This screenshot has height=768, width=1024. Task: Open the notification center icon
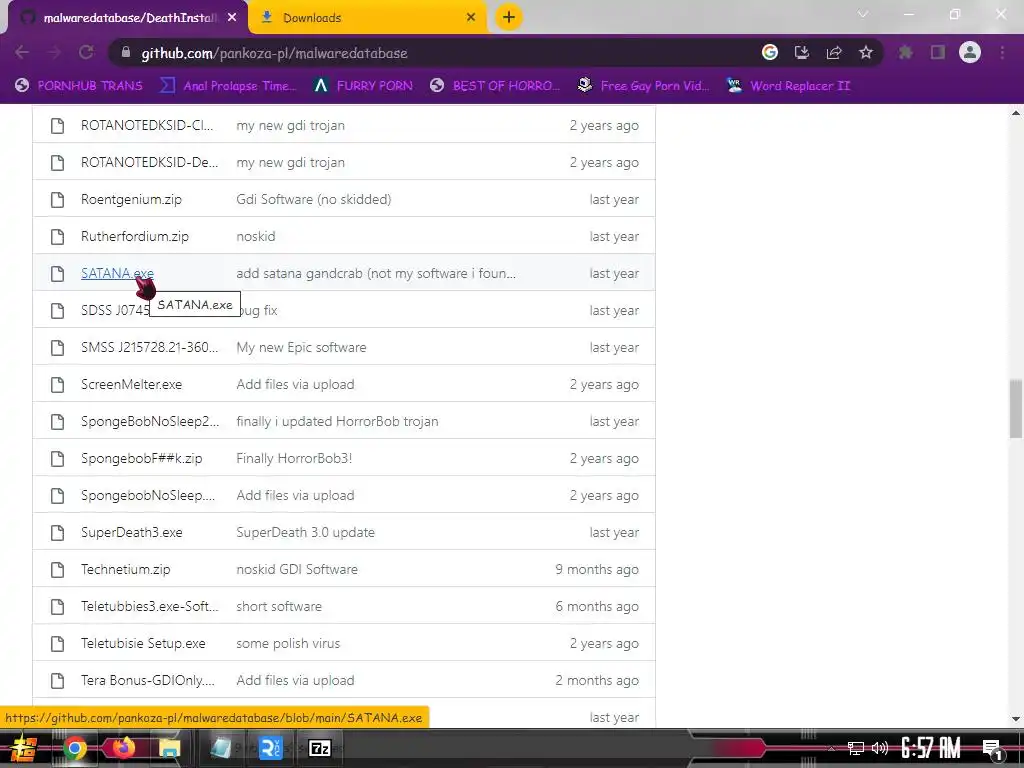pyautogui.click(x=992, y=749)
